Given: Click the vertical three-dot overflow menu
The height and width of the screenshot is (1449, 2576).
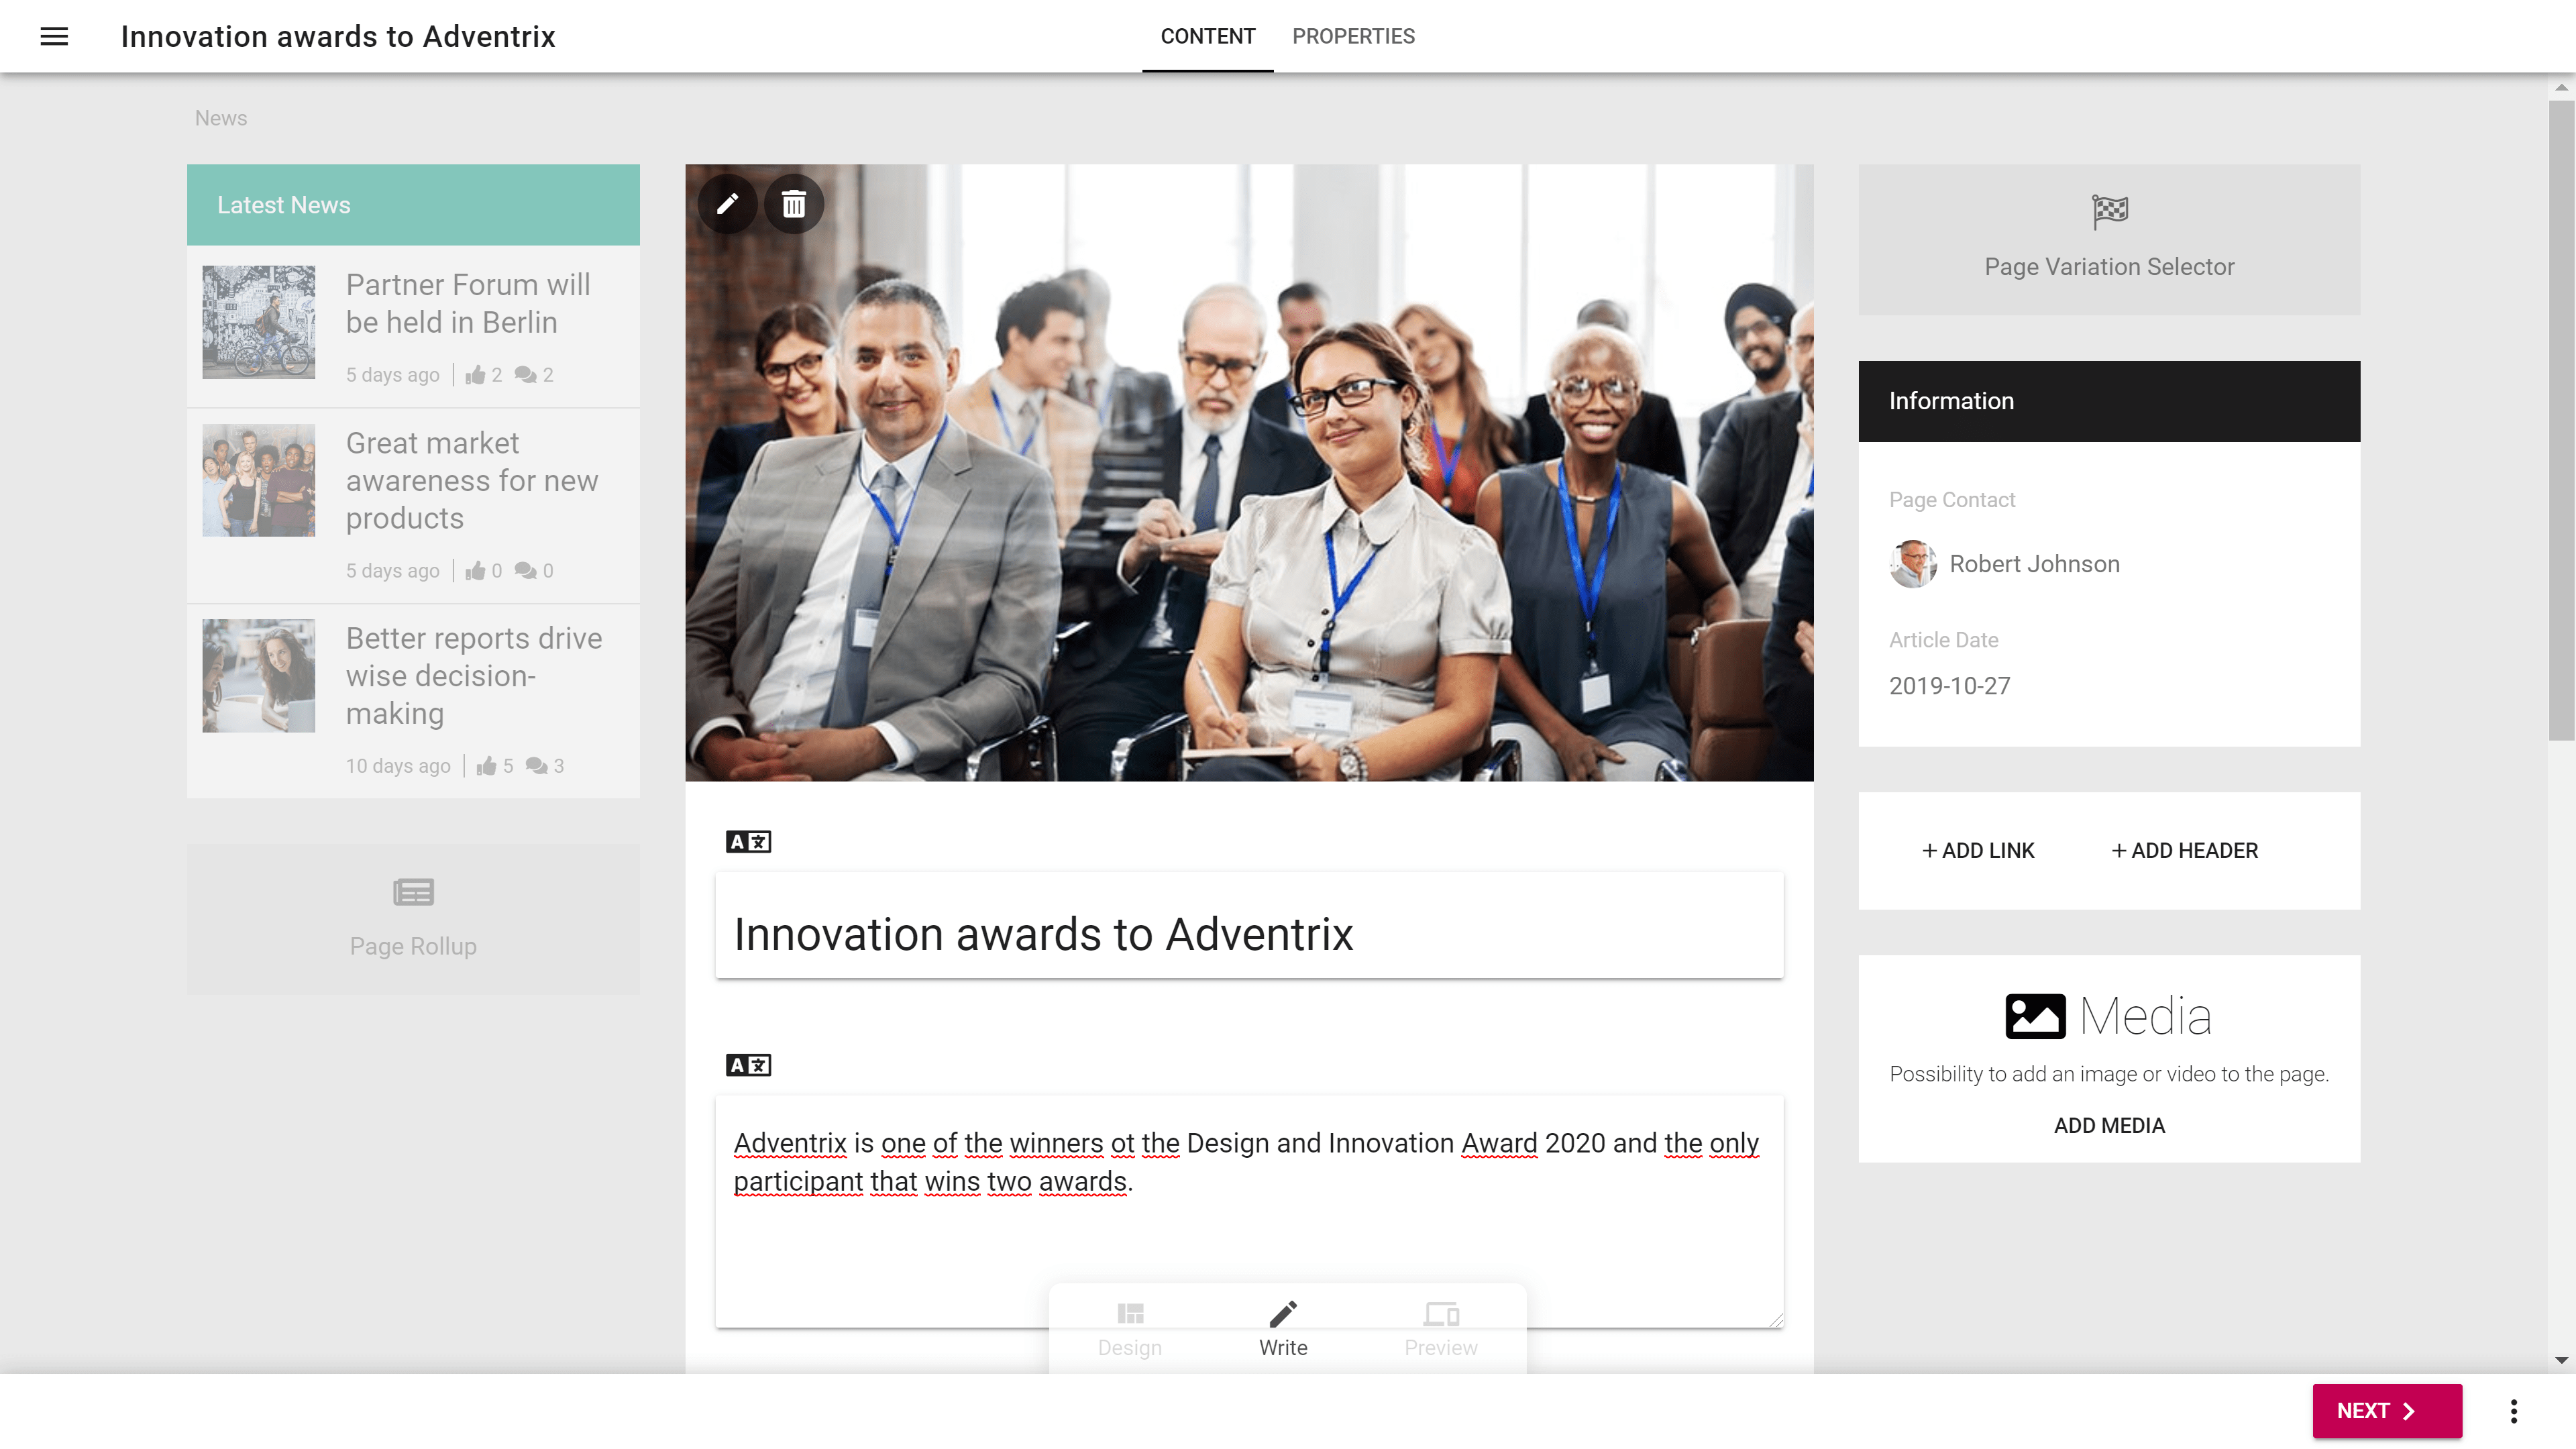Looking at the screenshot, I should tap(2514, 1410).
